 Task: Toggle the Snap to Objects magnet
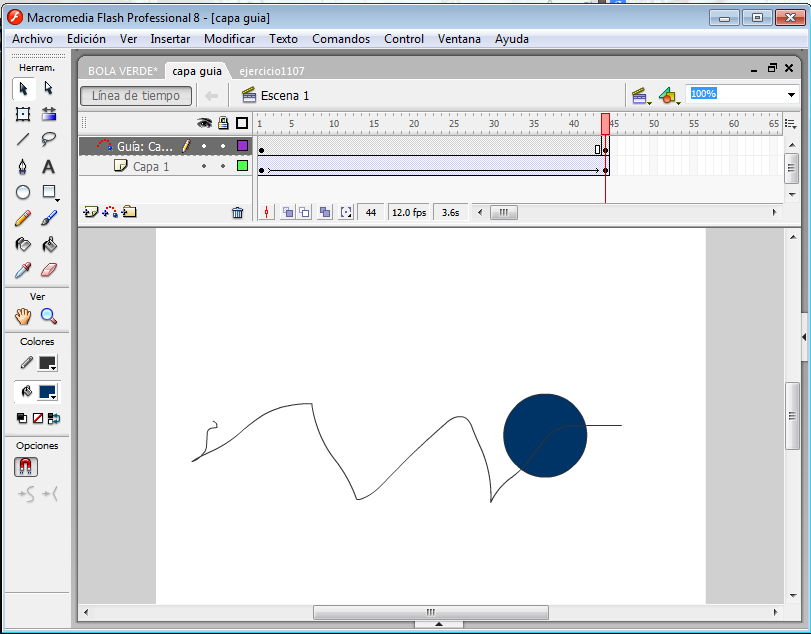(26, 467)
